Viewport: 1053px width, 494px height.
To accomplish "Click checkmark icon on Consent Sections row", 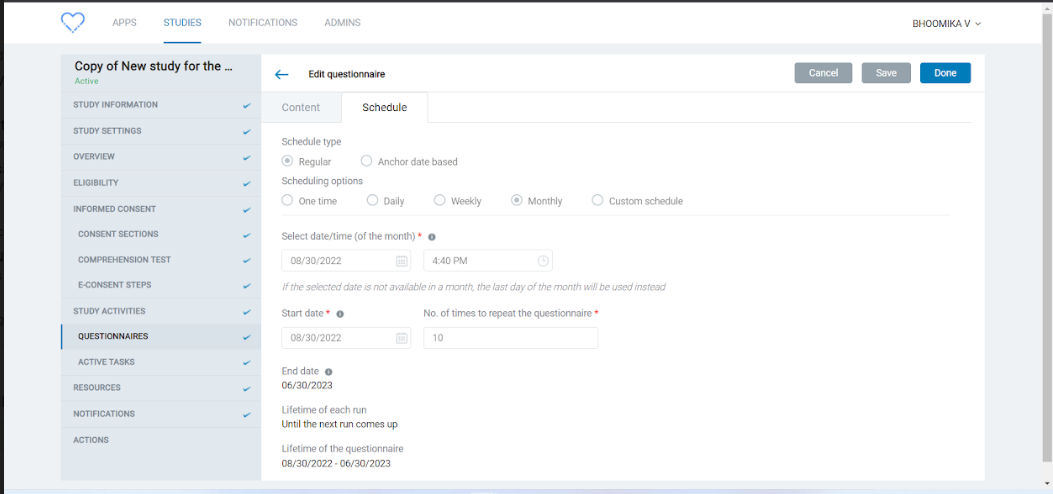I will (x=247, y=235).
